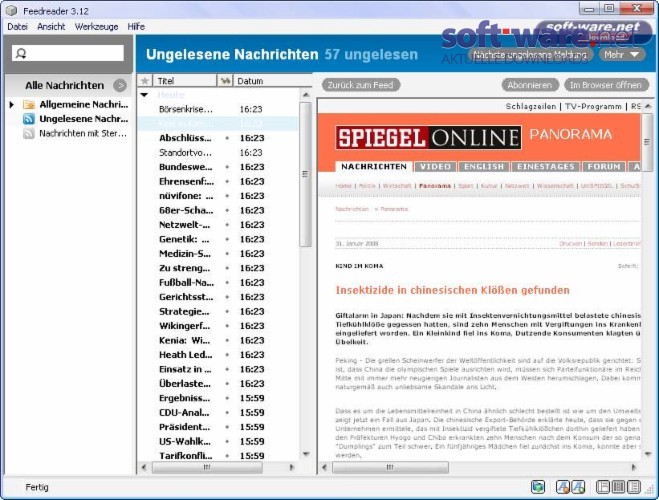The width and height of the screenshot is (659, 500).
Task: Select the Überlaste... message
Action: coord(218,384)
